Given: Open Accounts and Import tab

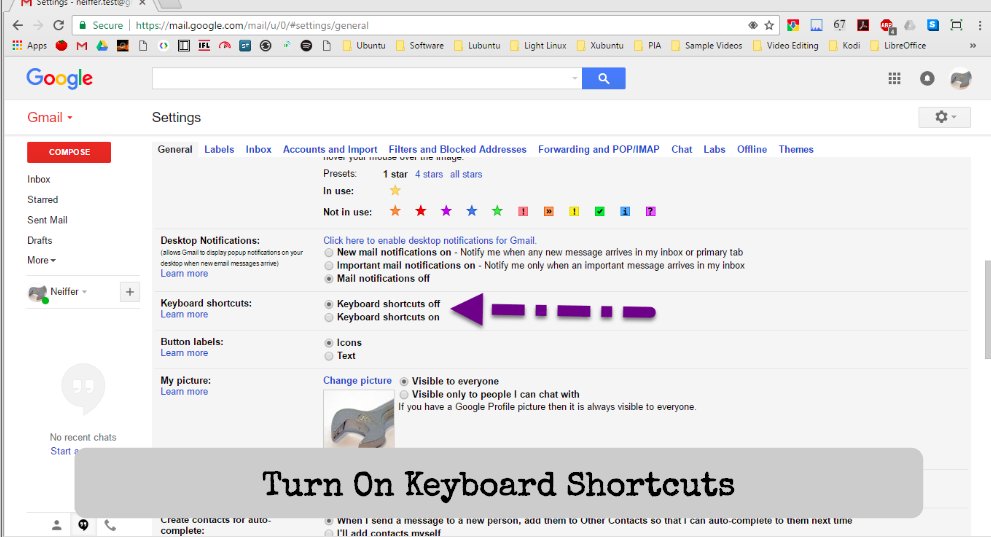Looking at the screenshot, I should [x=330, y=149].
